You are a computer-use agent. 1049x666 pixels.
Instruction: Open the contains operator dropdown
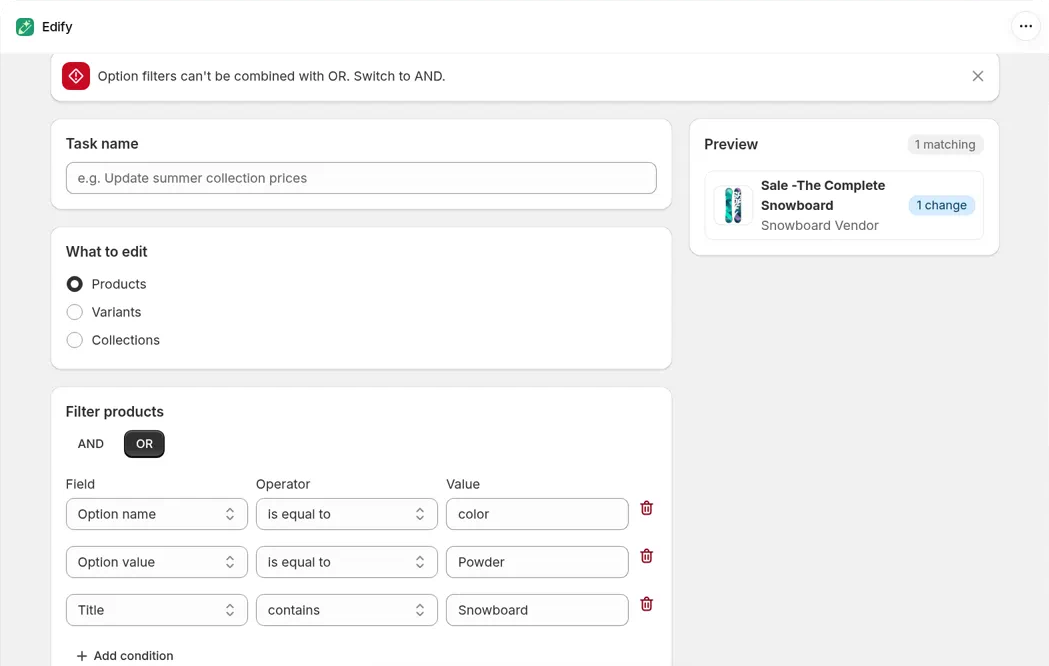(x=347, y=610)
